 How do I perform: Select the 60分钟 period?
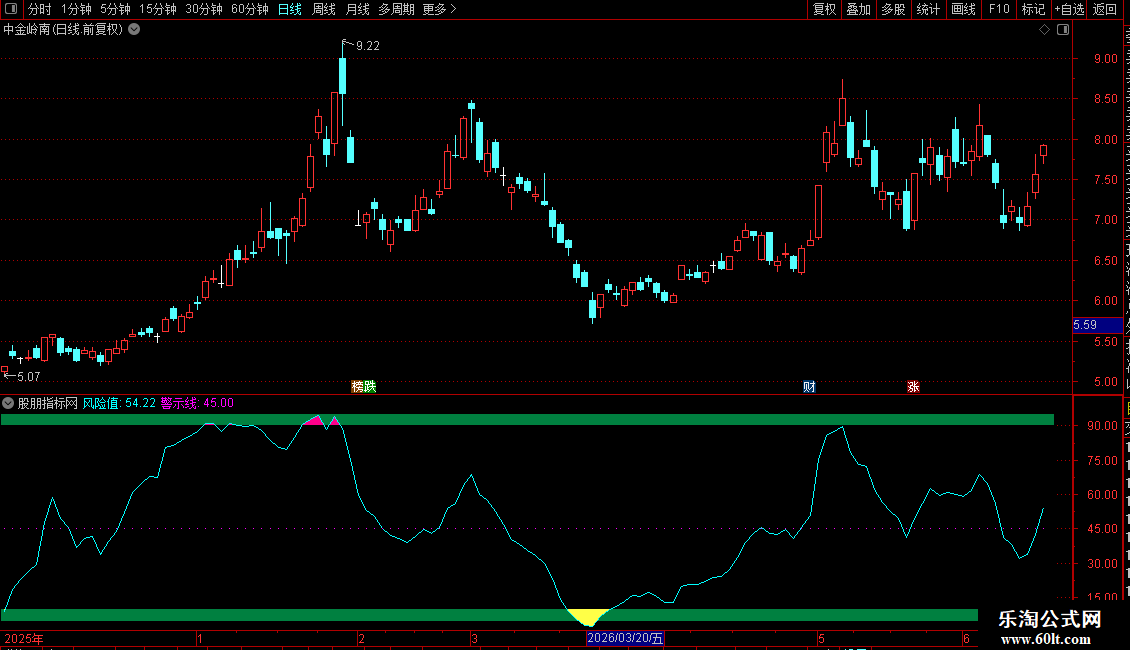(x=250, y=9)
